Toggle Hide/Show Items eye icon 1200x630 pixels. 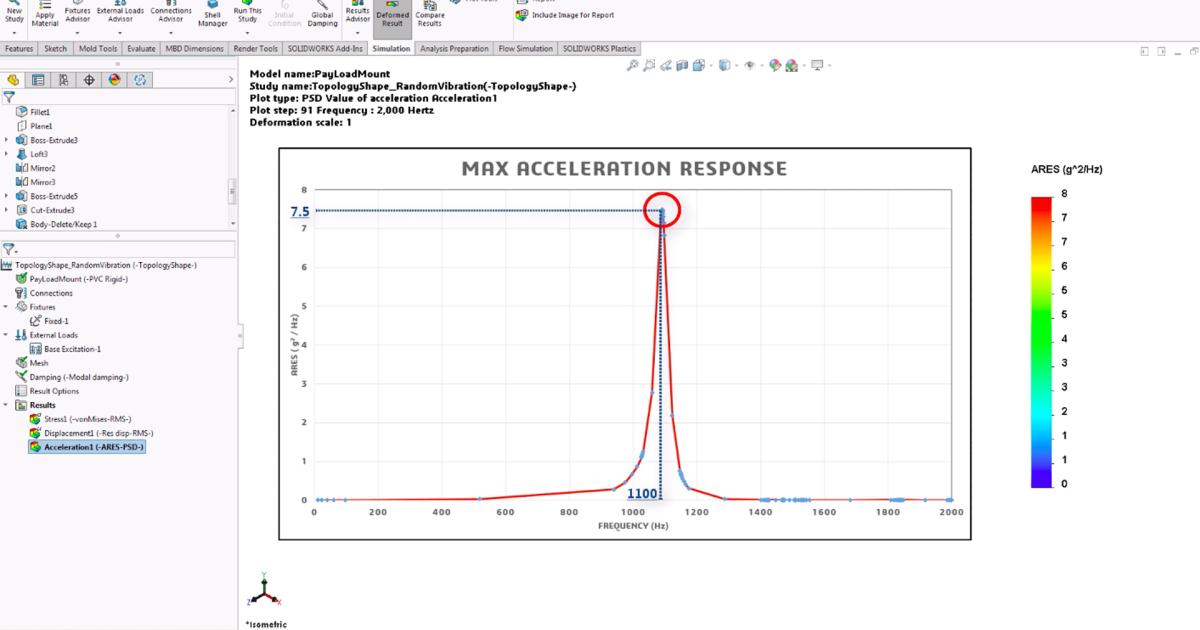click(748, 65)
